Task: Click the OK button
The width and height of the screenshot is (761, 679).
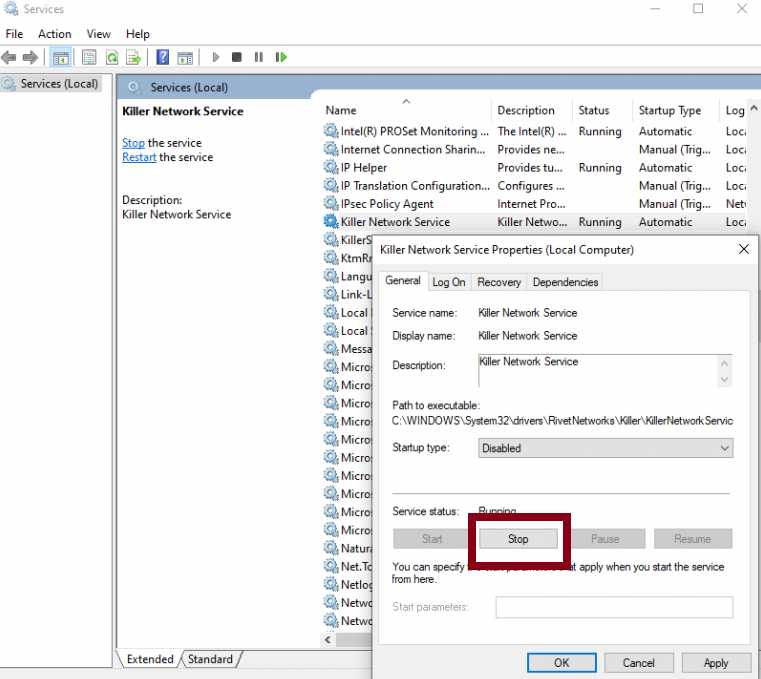Action: [x=562, y=663]
